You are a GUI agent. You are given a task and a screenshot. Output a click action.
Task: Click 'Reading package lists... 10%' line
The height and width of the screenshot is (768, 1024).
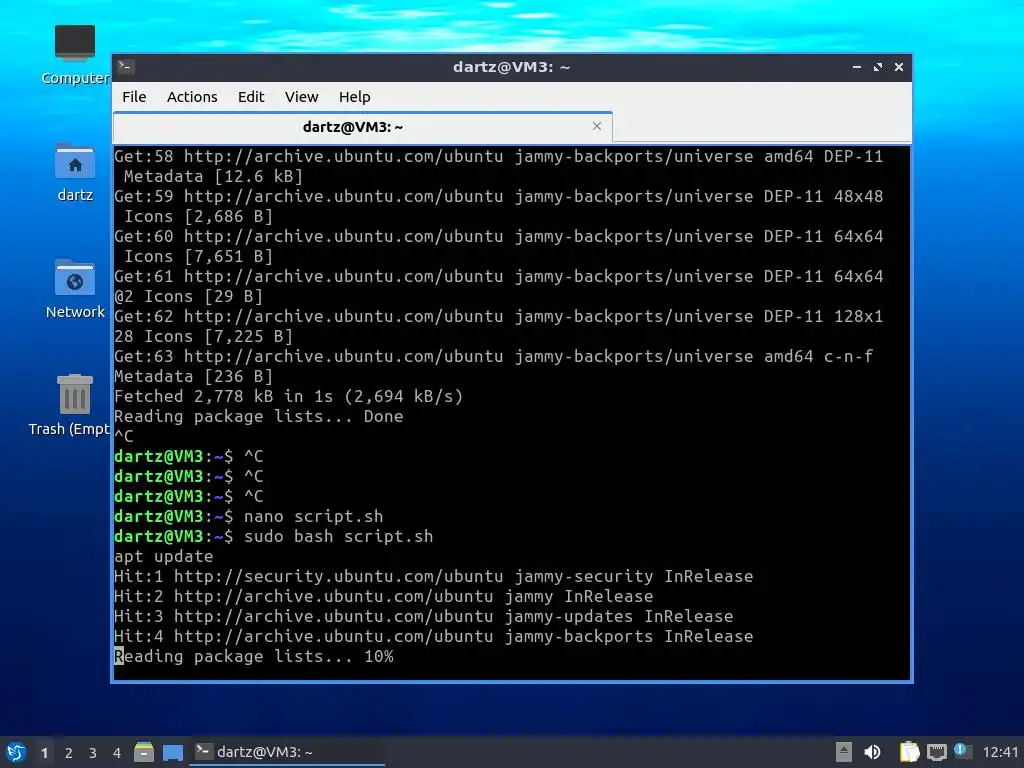click(x=253, y=656)
